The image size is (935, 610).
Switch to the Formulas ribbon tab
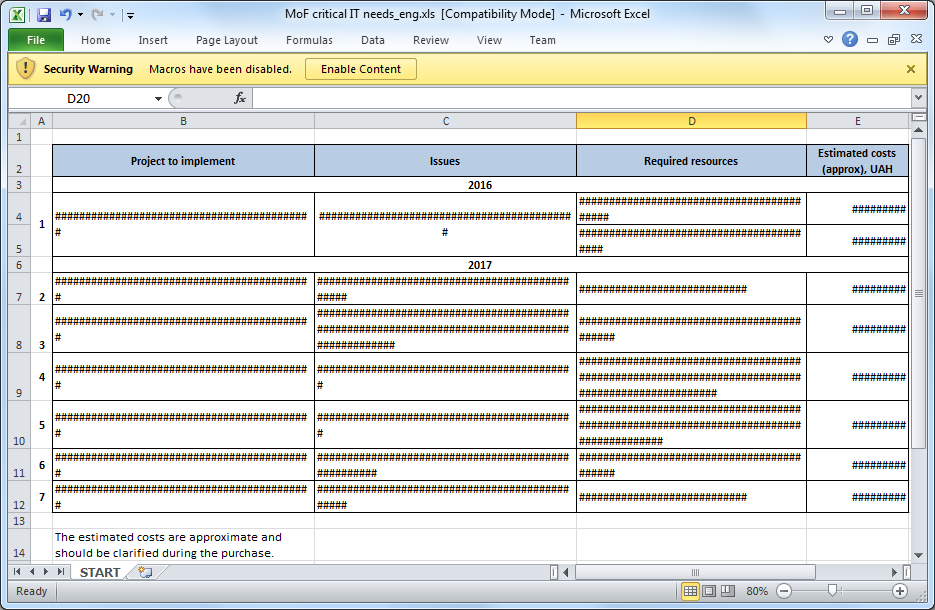coord(309,40)
